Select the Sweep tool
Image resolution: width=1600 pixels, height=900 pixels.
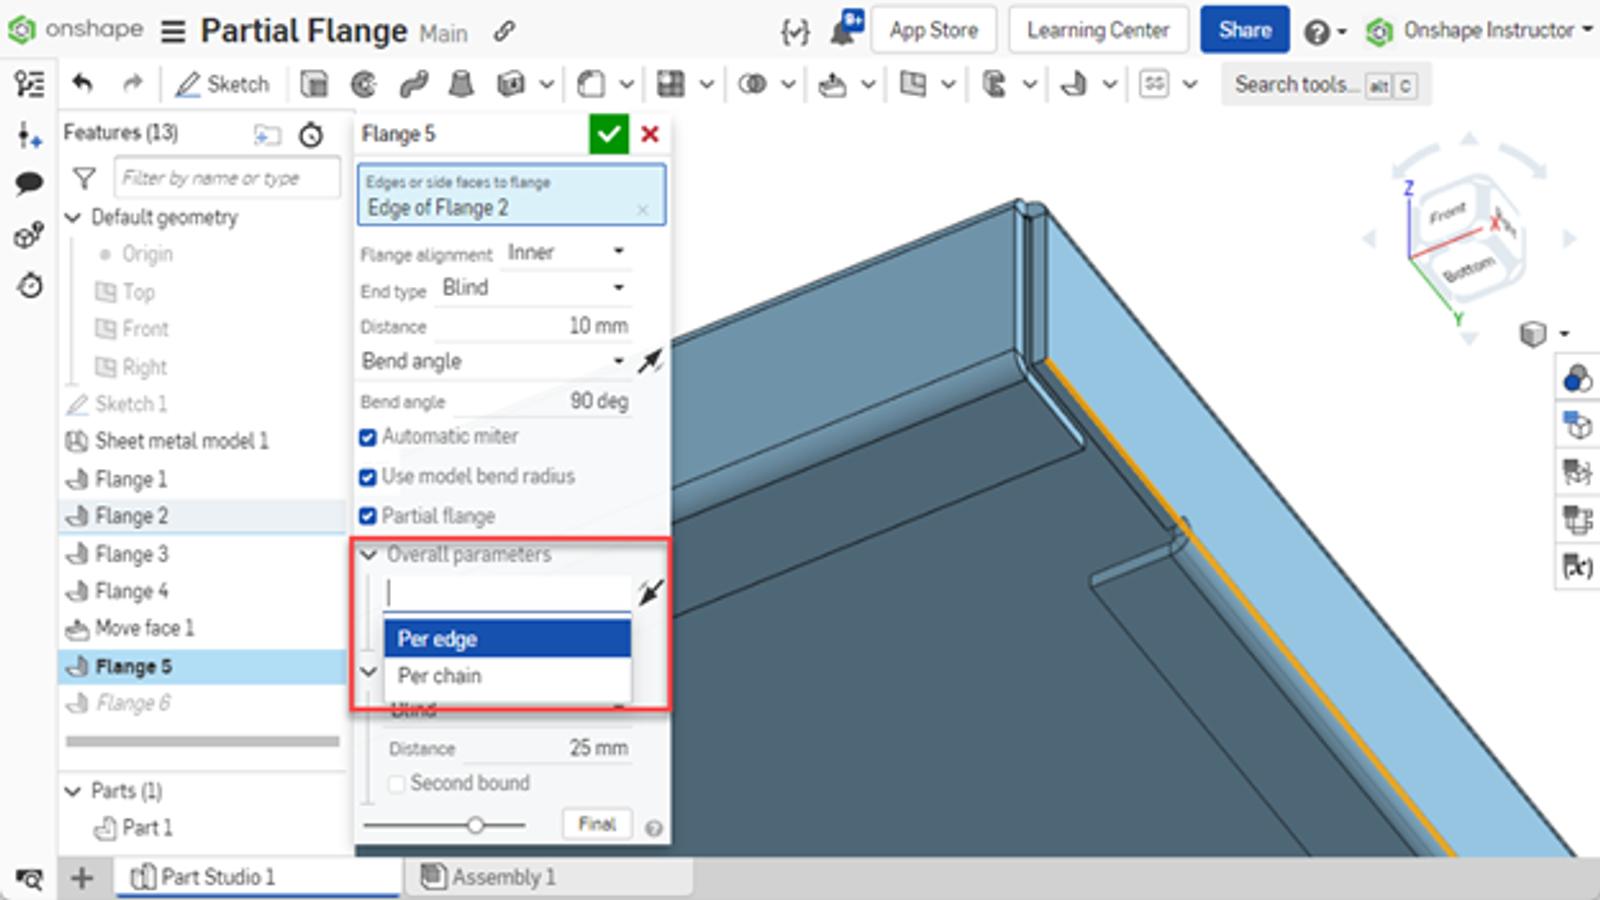pos(409,84)
